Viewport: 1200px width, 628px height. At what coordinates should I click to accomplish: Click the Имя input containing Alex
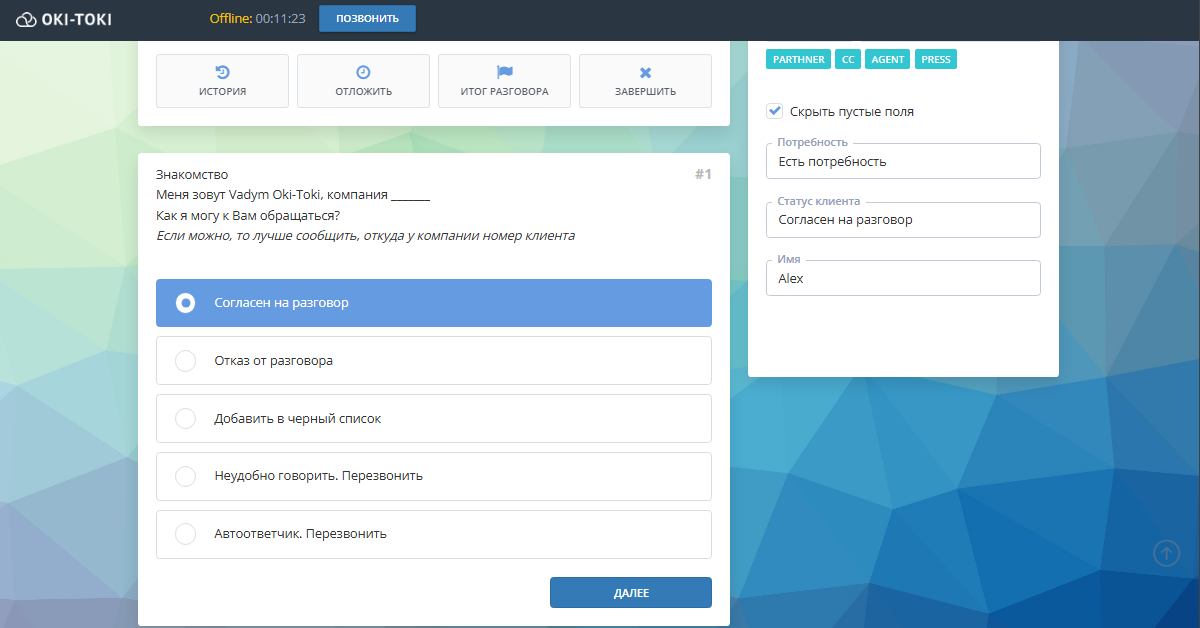click(x=903, y=278)
